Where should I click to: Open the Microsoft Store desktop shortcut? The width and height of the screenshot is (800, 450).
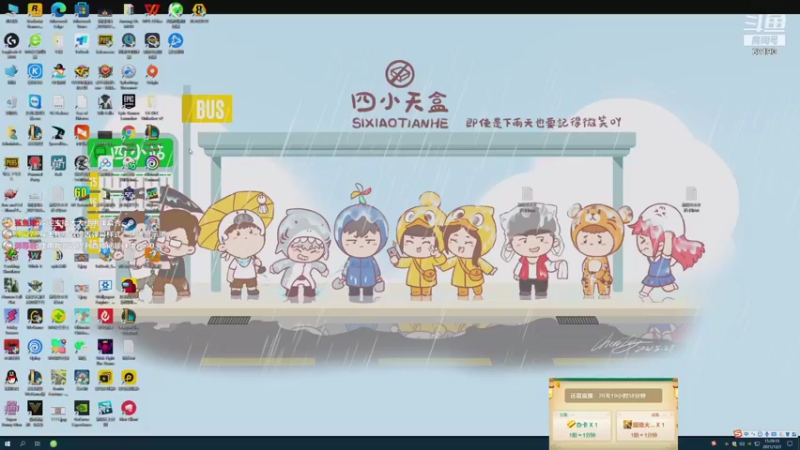click(x=82, y=10)
